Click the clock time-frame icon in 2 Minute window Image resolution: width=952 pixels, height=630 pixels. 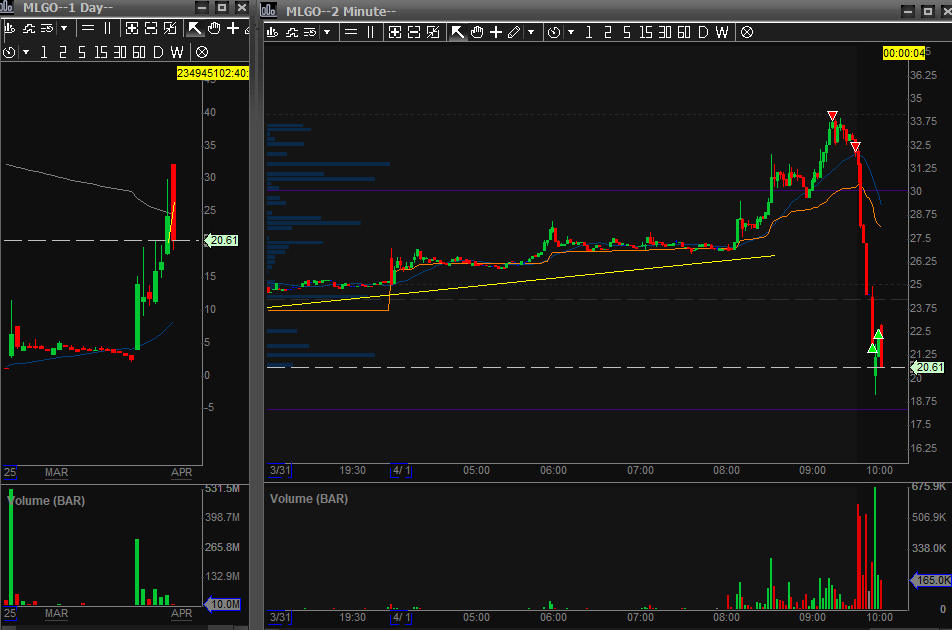coord(554,32)
